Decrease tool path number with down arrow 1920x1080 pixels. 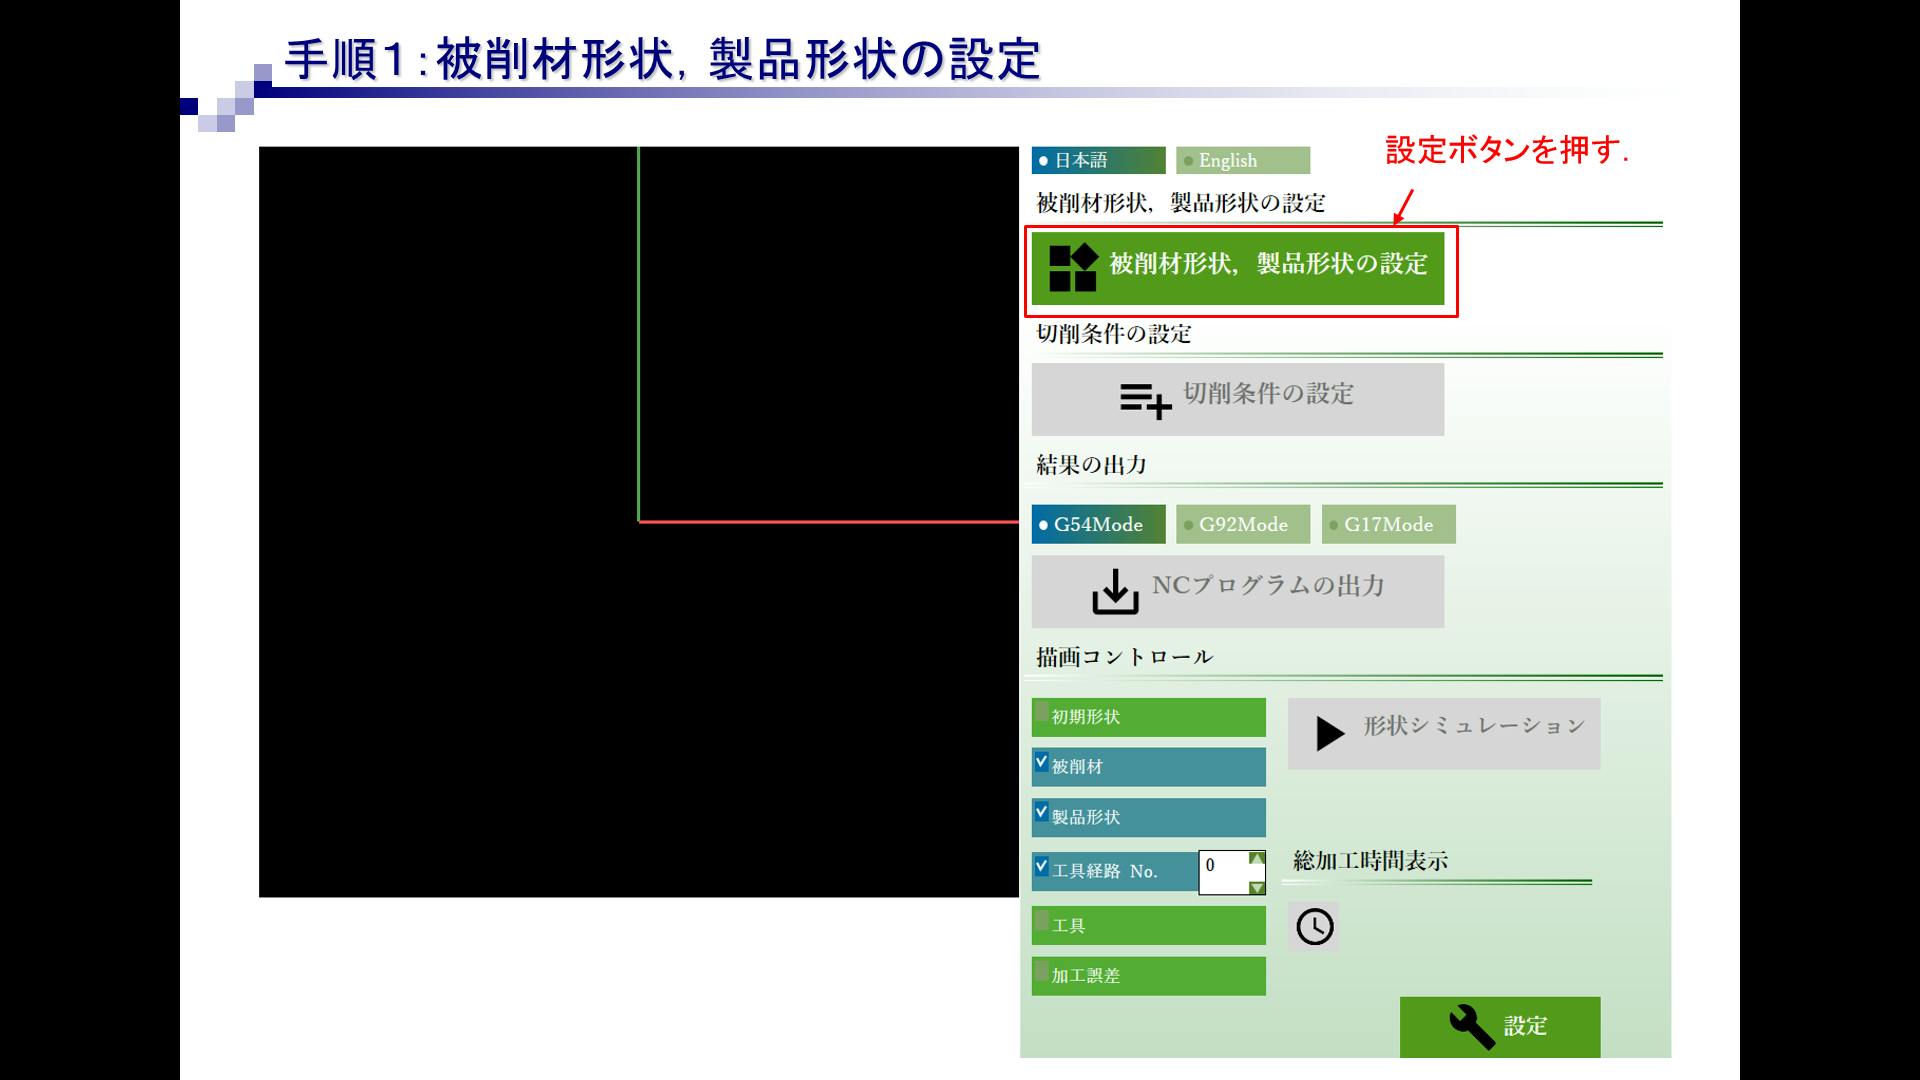1257,887
